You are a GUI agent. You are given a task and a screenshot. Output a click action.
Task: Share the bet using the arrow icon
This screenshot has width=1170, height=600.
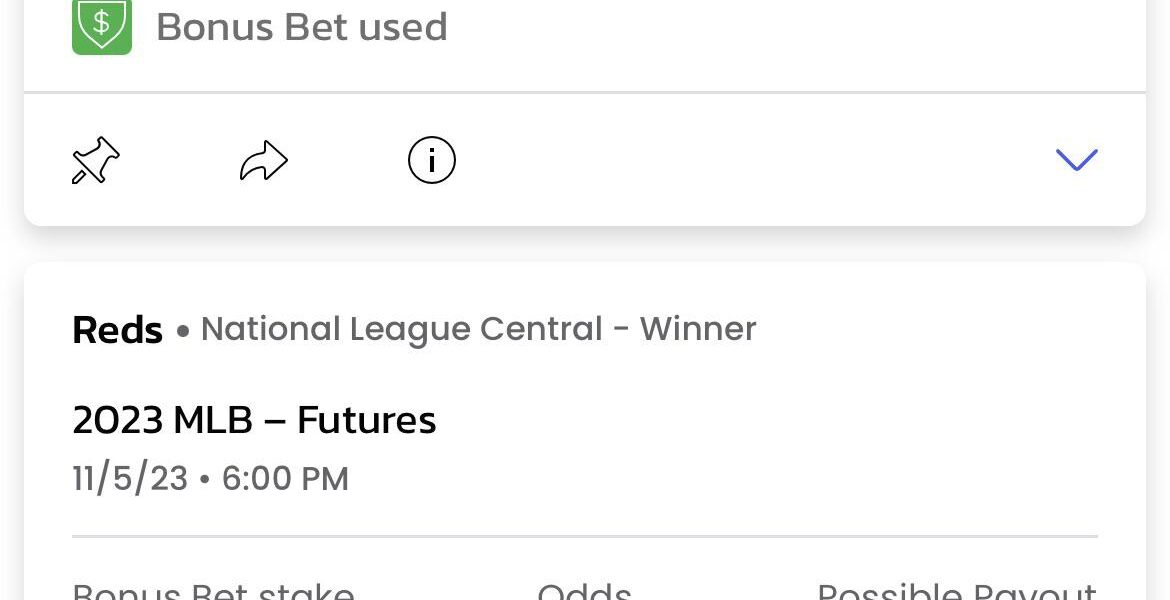coord(264,161)
